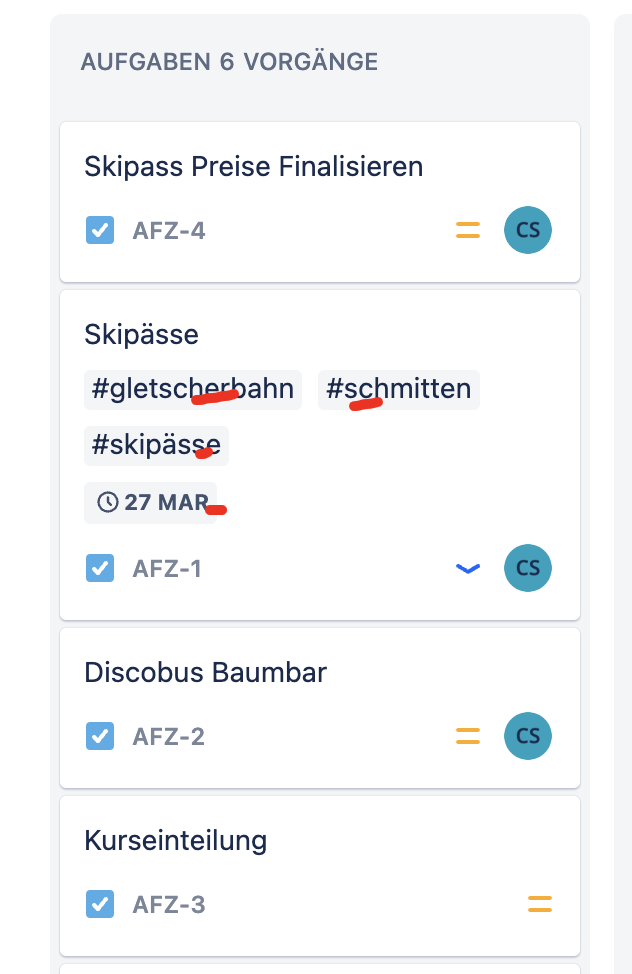Screen dimensions: 632x974
Task: Click the Aufgaben 6 Vorgänge column header
Action: (x=229, y=62)
